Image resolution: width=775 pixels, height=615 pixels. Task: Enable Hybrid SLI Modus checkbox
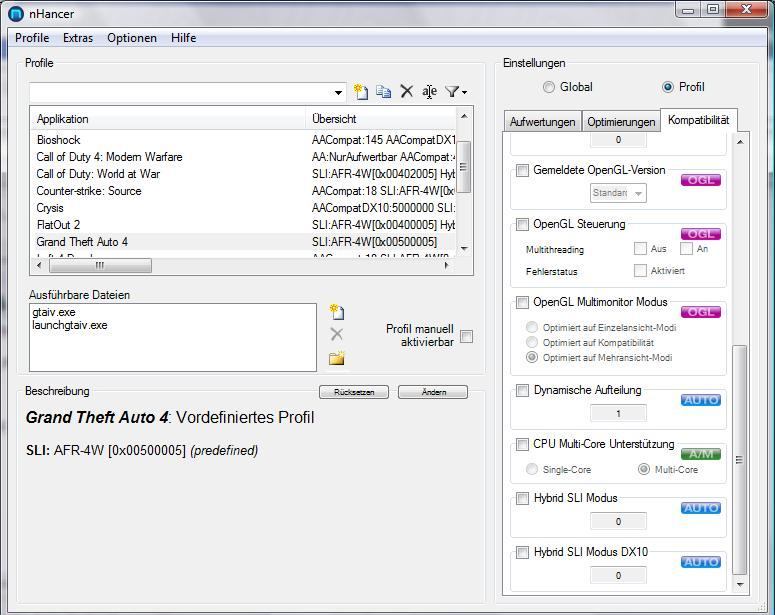coord(522,498)
